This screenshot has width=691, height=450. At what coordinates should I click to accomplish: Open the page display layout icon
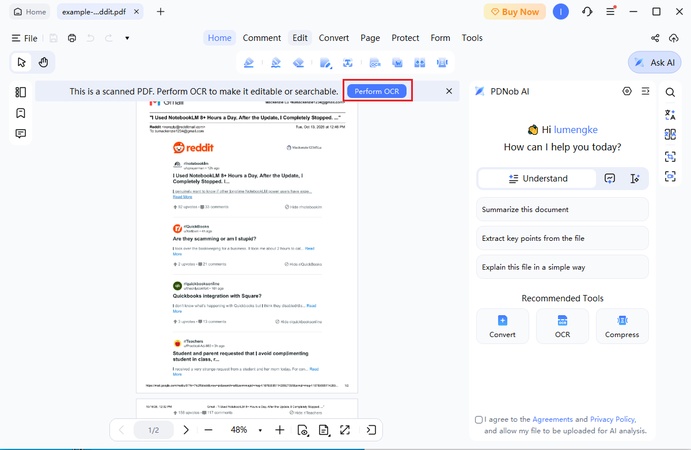(324, 430)
